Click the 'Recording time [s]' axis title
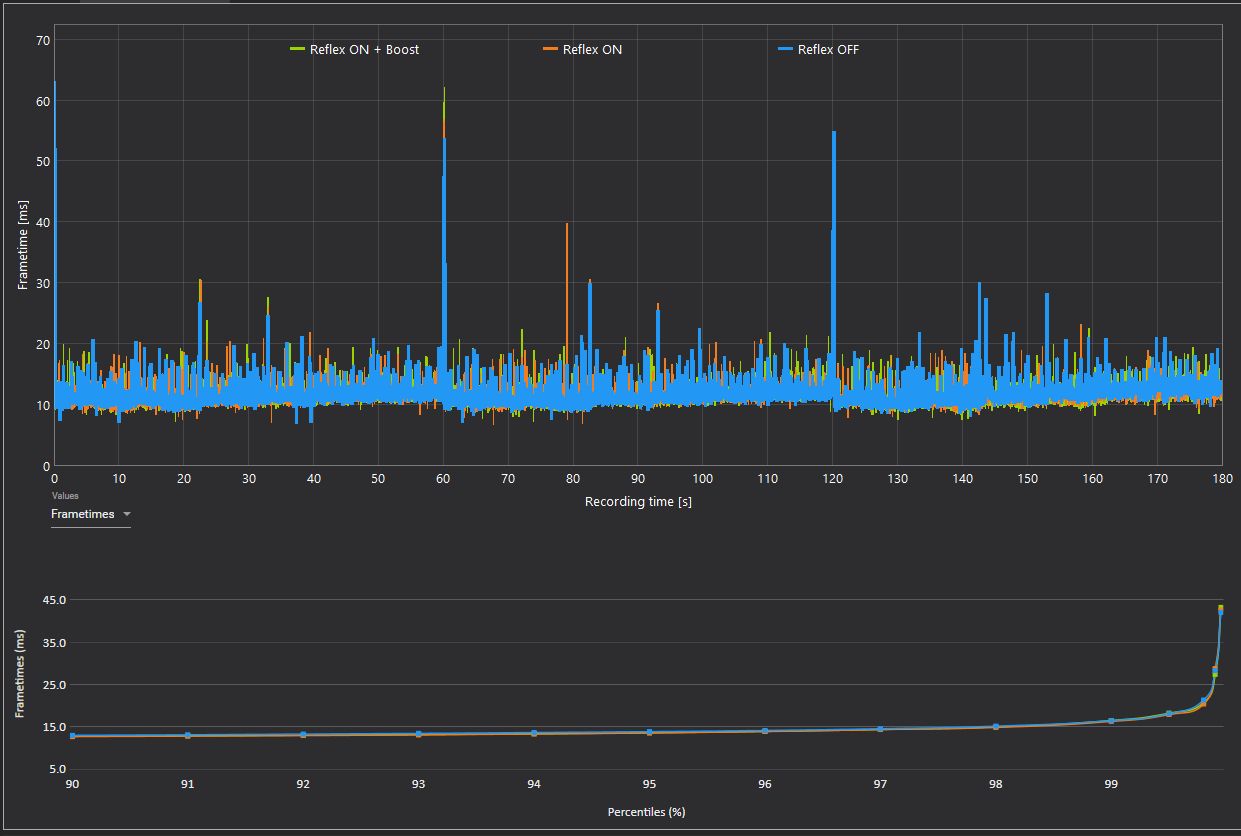Viewport: 1241px width, 836px height. pos(638,502)
